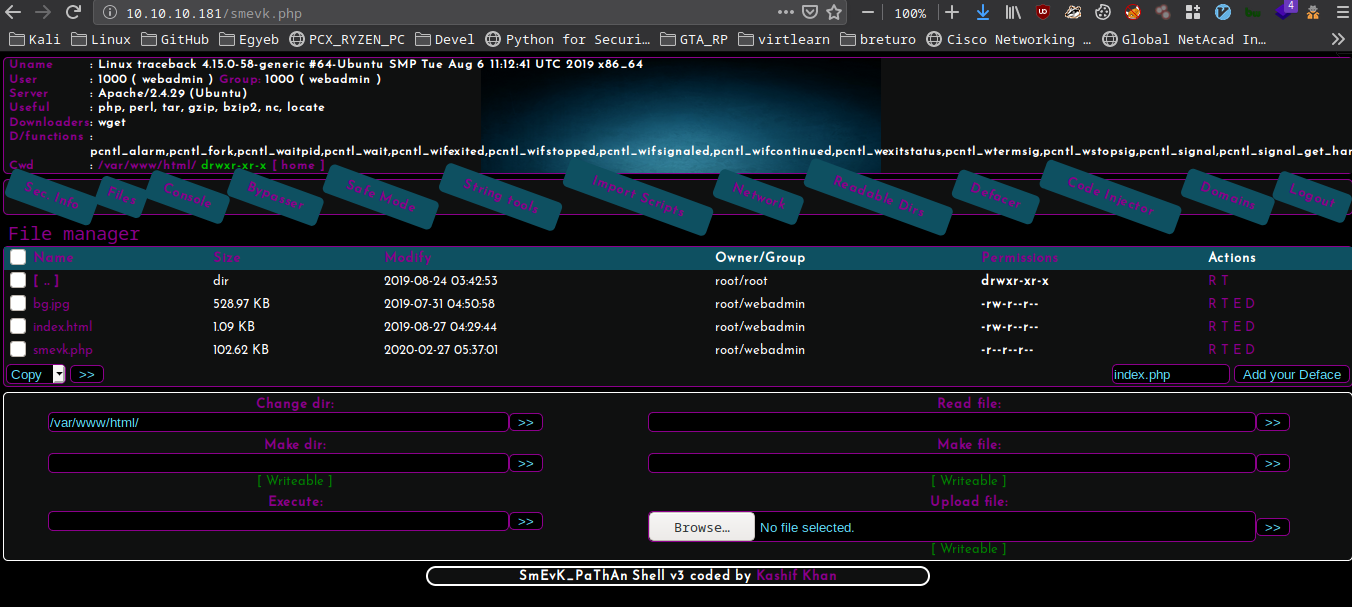Tick the checkbox next to bg.jpg

coord(18,303)
